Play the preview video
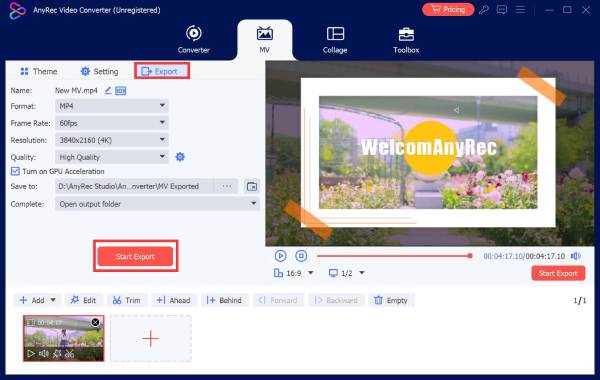The height and width of the screenshot is (380, 600). (x=280, y=256)
